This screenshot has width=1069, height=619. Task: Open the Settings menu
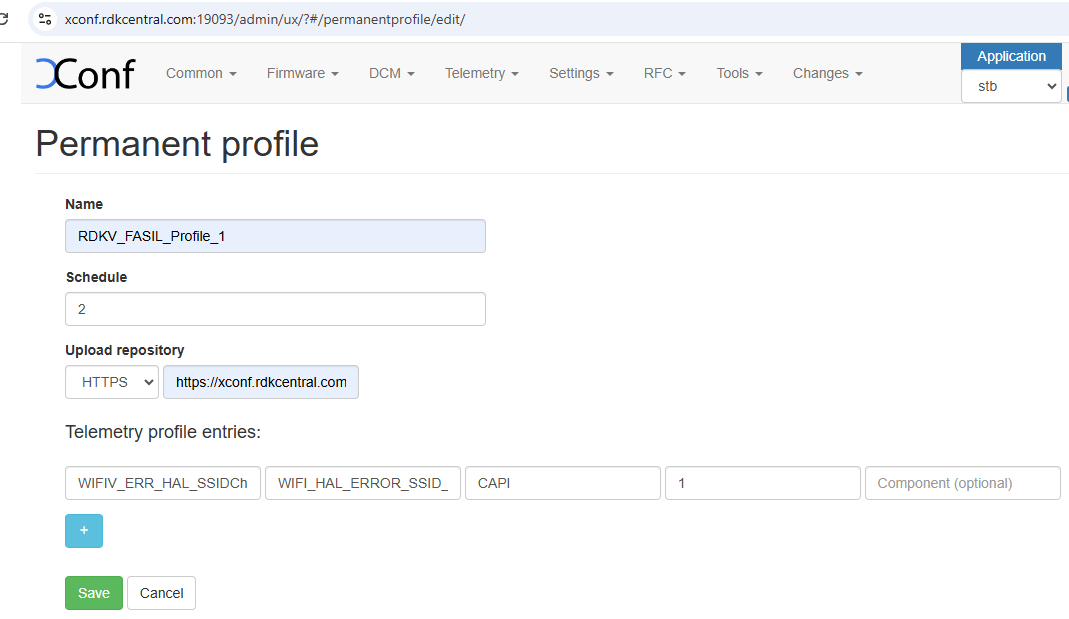(581, 73)
